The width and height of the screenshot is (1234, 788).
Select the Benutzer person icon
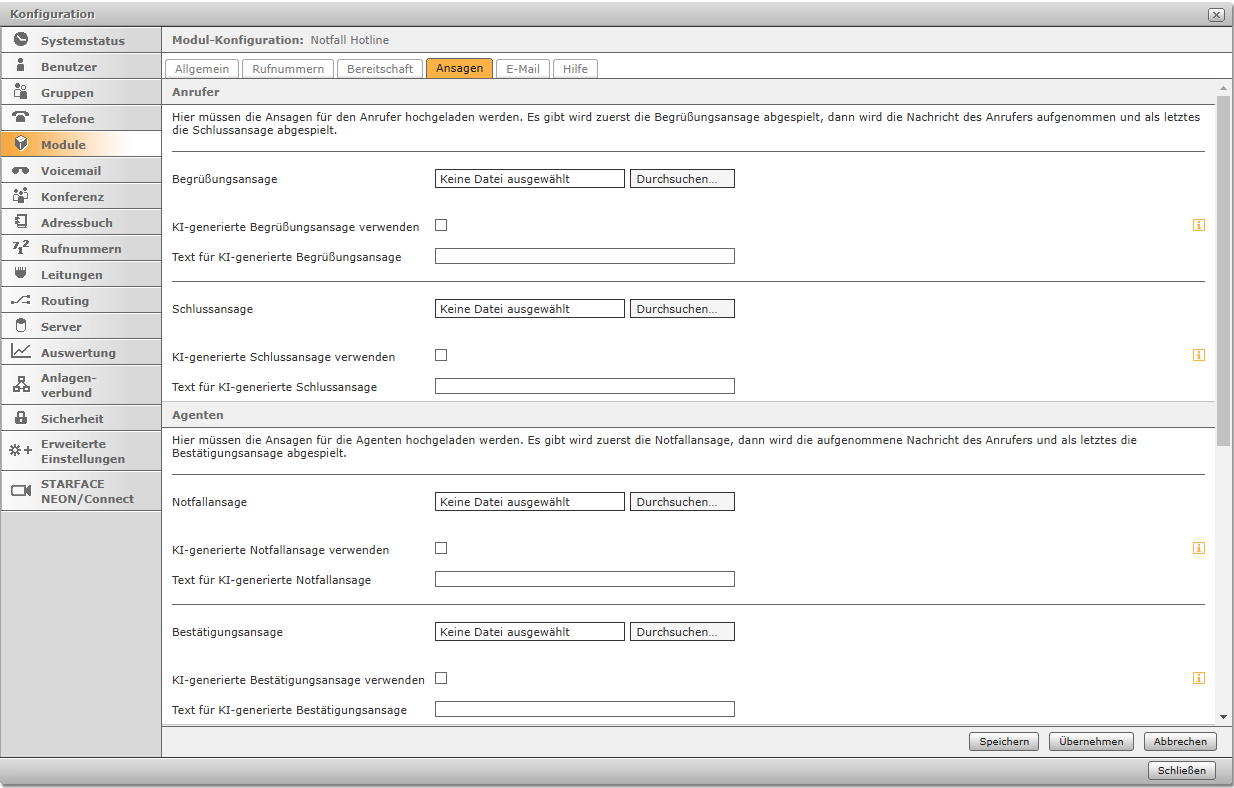point(20,66)
